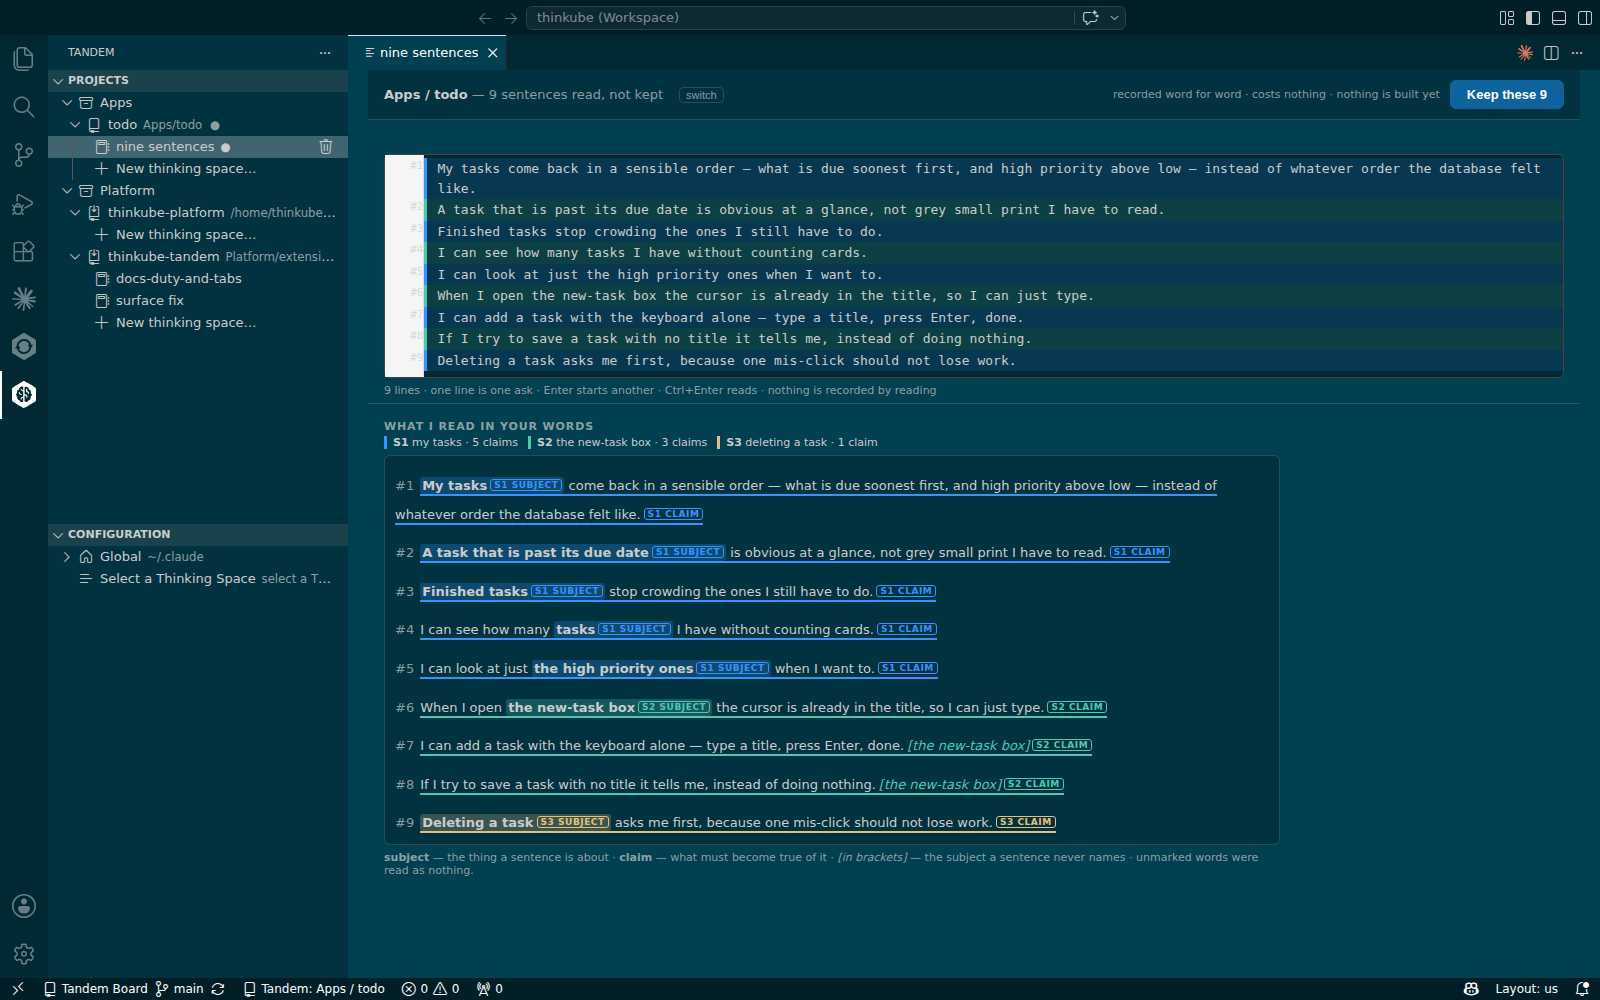Toggle the primary sidebar layout button
The image size is (1600, 1000).
click(x=1533, y=18)
